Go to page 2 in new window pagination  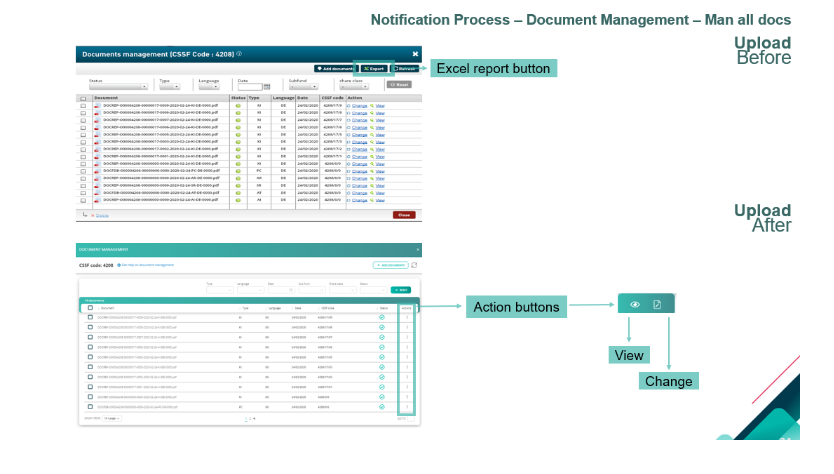pos(250,419)
